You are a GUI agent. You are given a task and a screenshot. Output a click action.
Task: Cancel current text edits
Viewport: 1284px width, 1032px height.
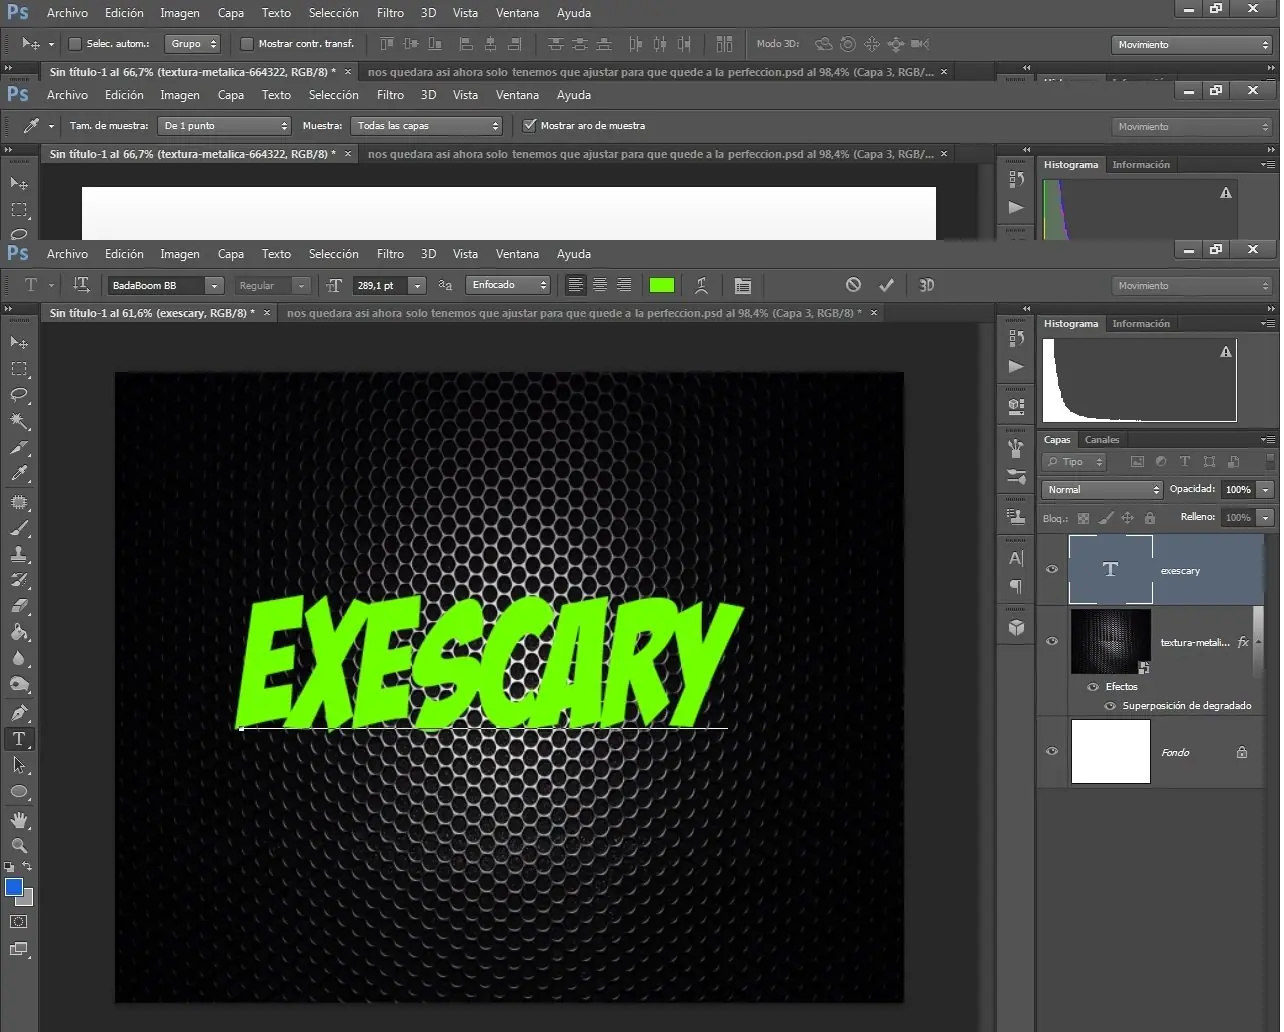coord(853,285)
